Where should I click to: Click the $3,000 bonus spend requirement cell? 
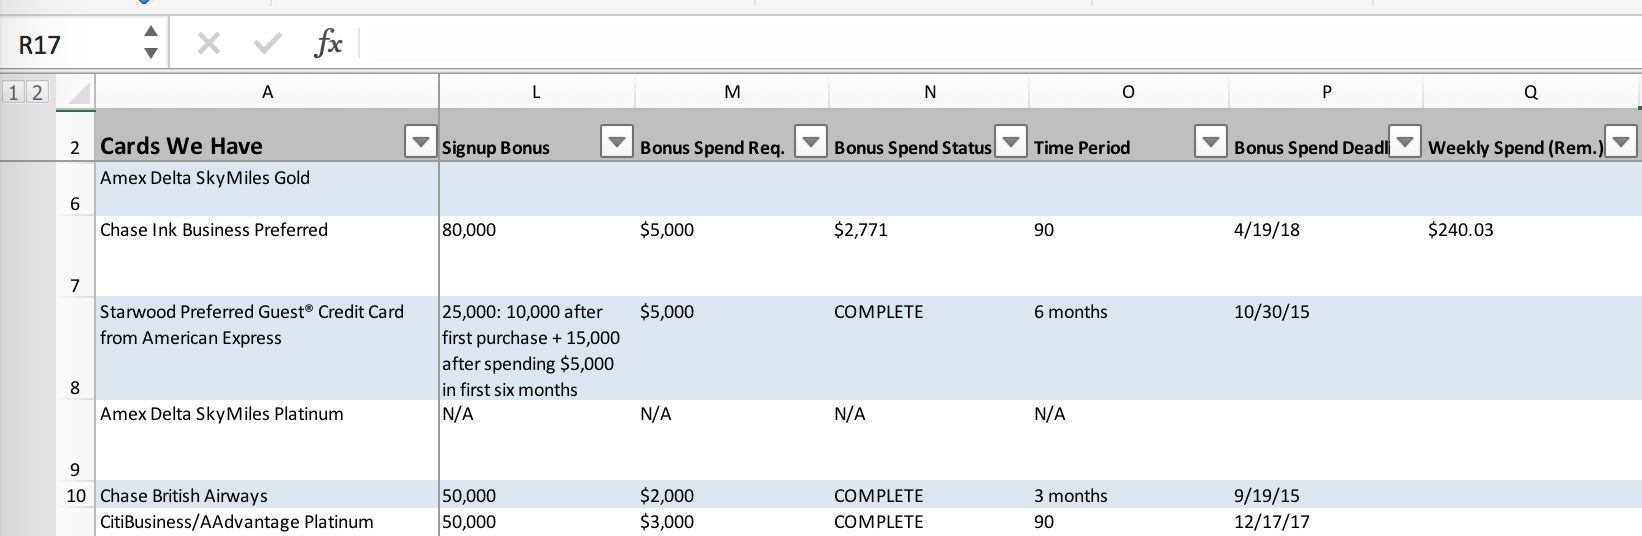point(732,522)
